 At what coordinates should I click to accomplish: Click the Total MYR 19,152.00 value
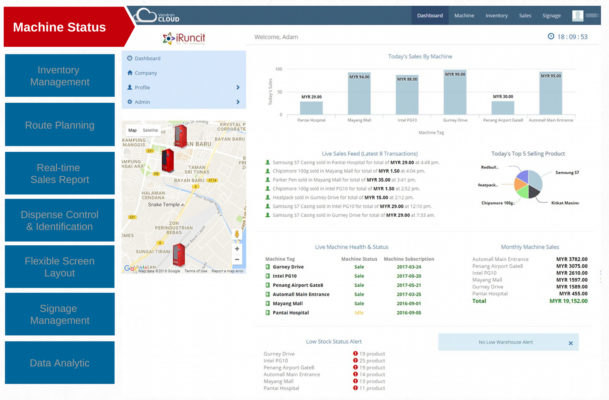[569, 301]
